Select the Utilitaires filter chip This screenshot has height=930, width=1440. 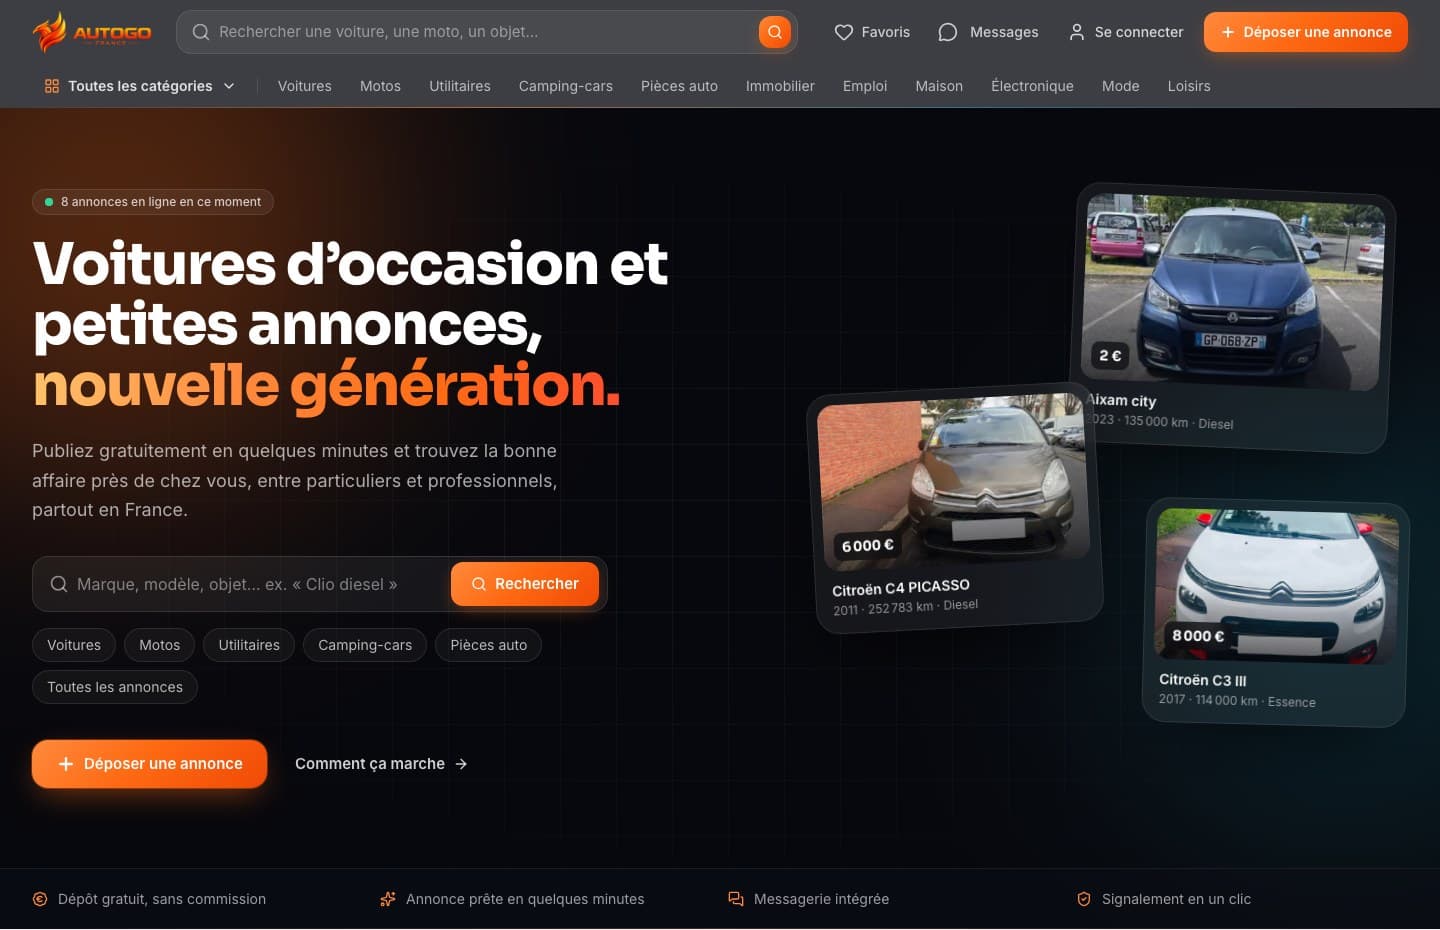(249, 645)
